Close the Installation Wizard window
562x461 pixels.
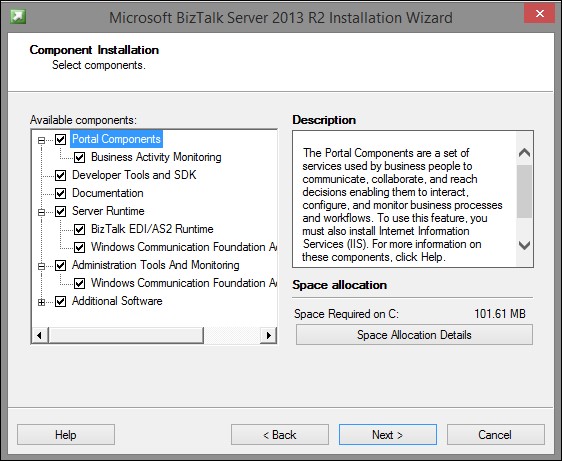(x=539, y=14)
